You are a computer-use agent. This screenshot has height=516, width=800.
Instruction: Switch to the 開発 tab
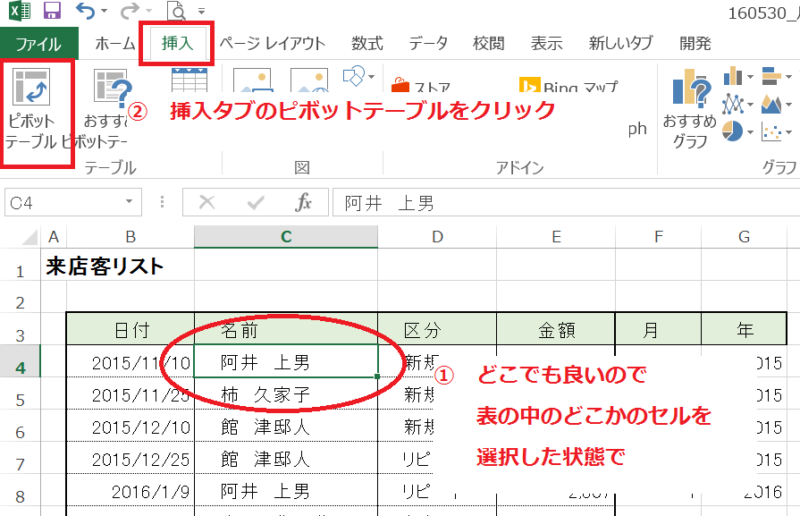[695, 44]
